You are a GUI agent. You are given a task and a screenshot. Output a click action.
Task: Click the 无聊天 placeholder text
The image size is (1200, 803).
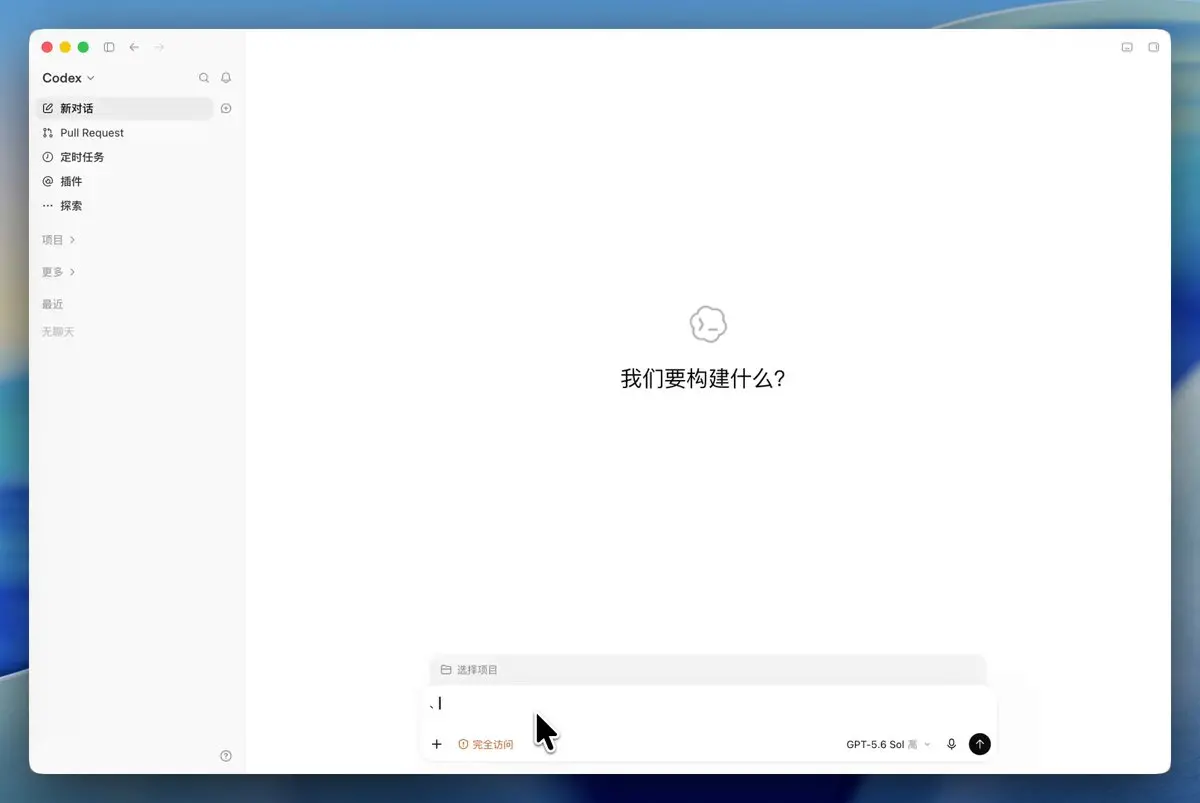pos(58,331)
